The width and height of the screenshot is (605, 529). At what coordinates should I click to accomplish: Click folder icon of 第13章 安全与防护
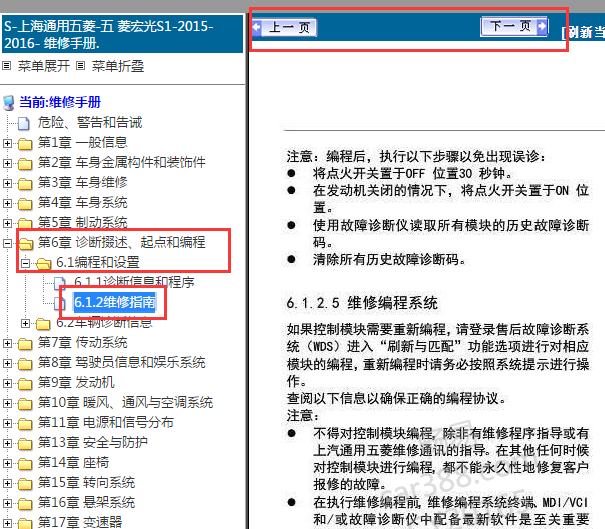25,444
